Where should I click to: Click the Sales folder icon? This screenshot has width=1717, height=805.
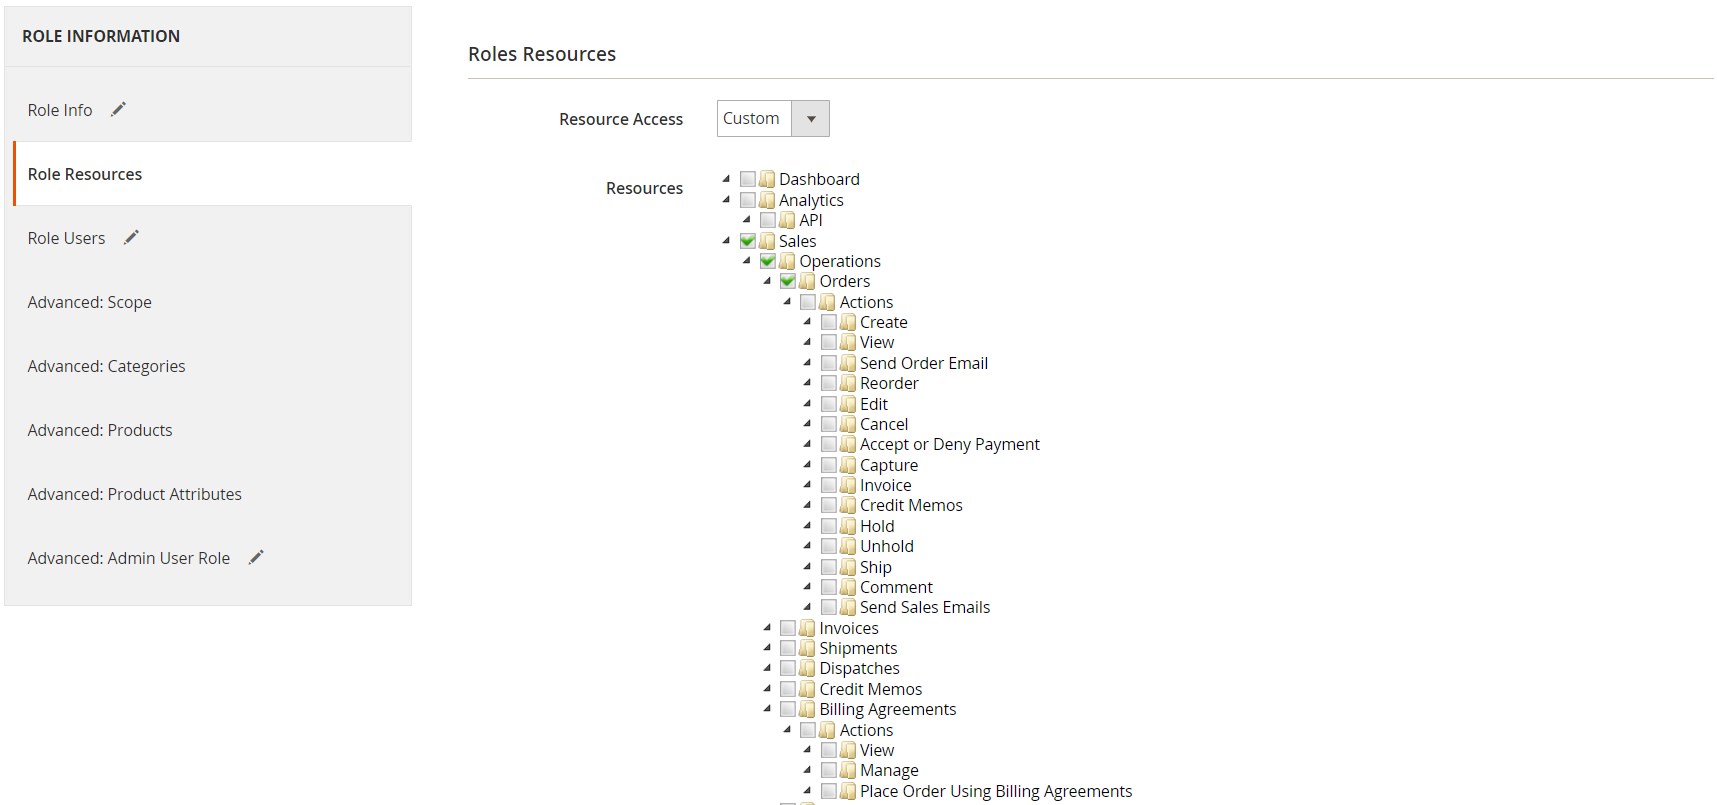click(x=767, y=241)
